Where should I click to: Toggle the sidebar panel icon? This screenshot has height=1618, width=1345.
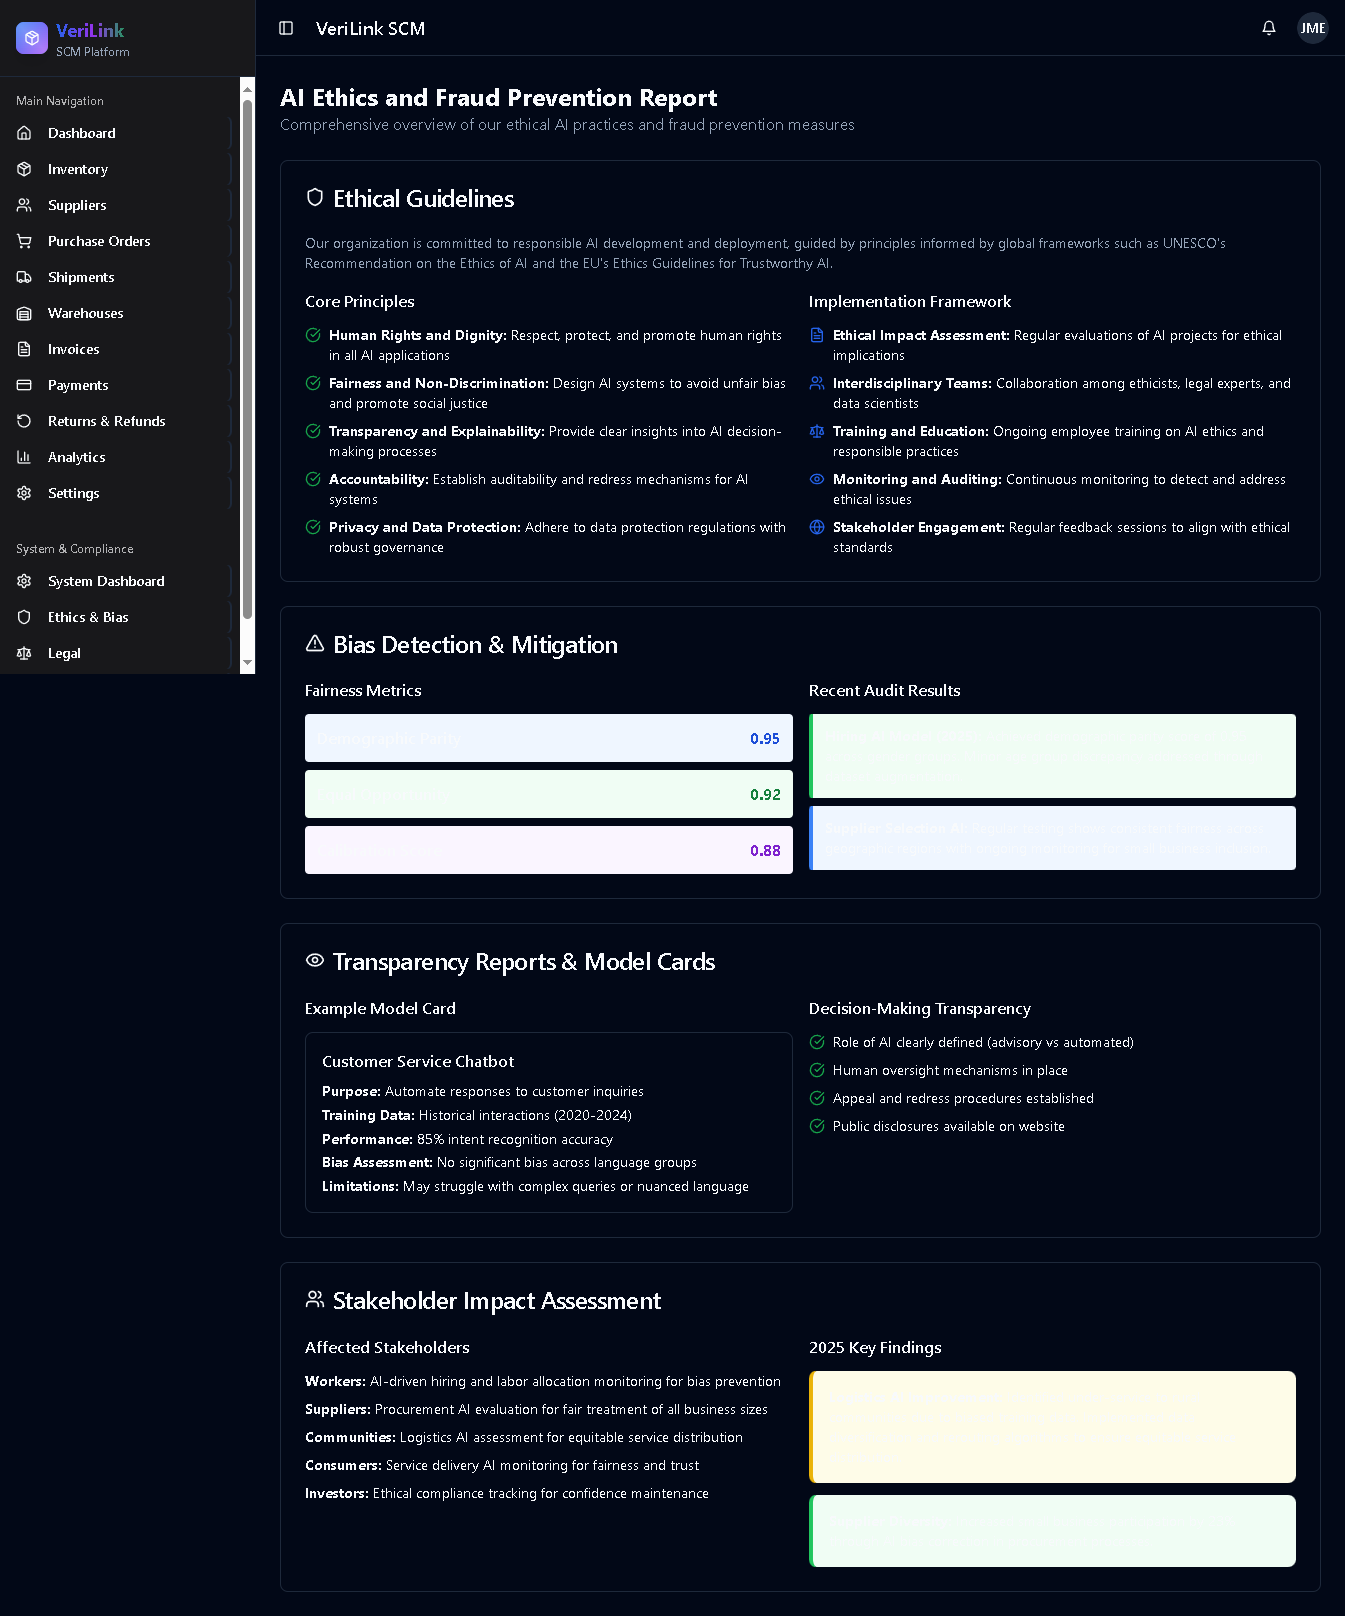[286, 28]
